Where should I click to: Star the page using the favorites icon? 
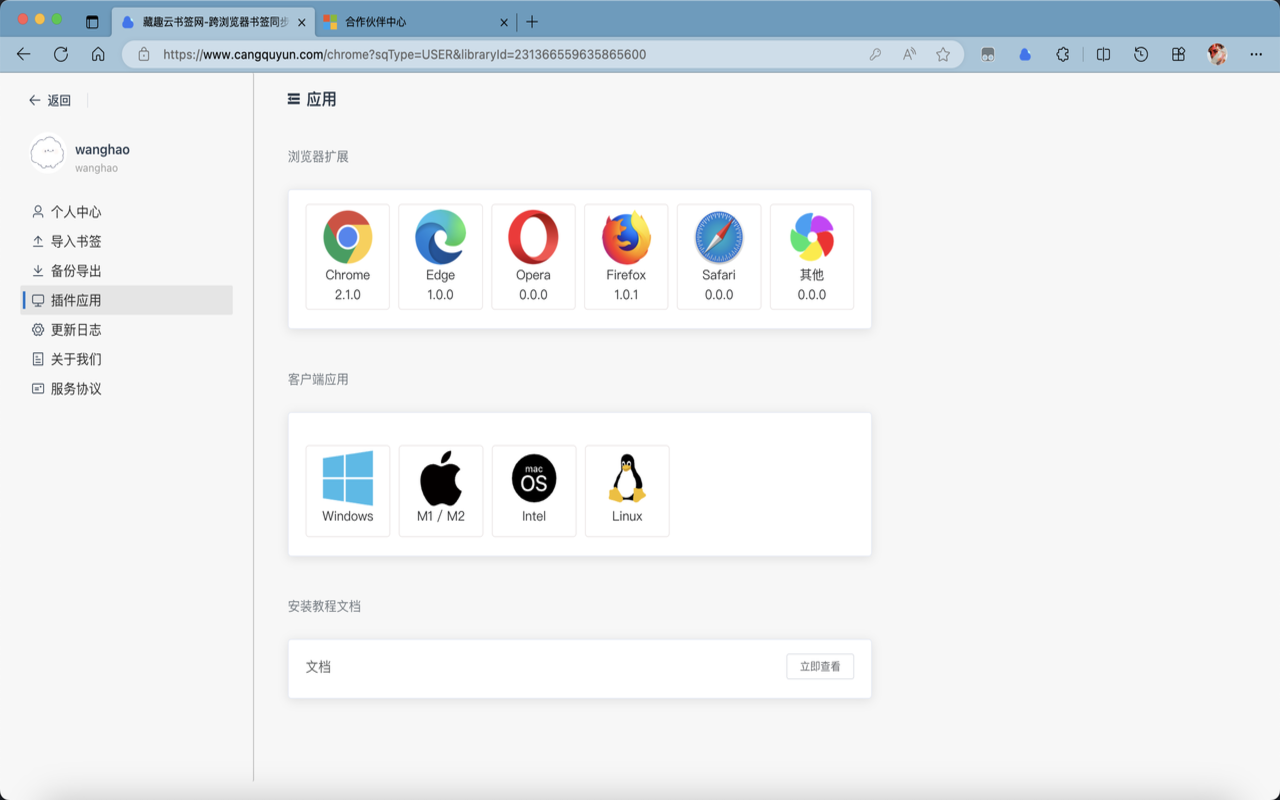coord(943,55)
